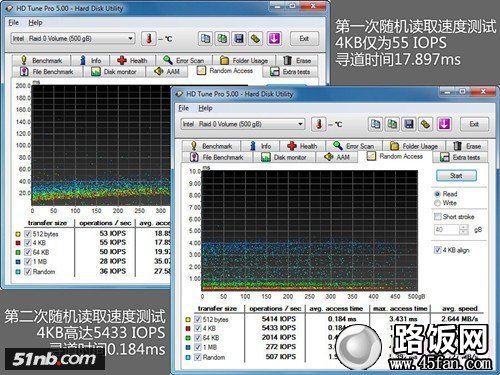
Task: Open Info tab in front window
Action: 261,146
